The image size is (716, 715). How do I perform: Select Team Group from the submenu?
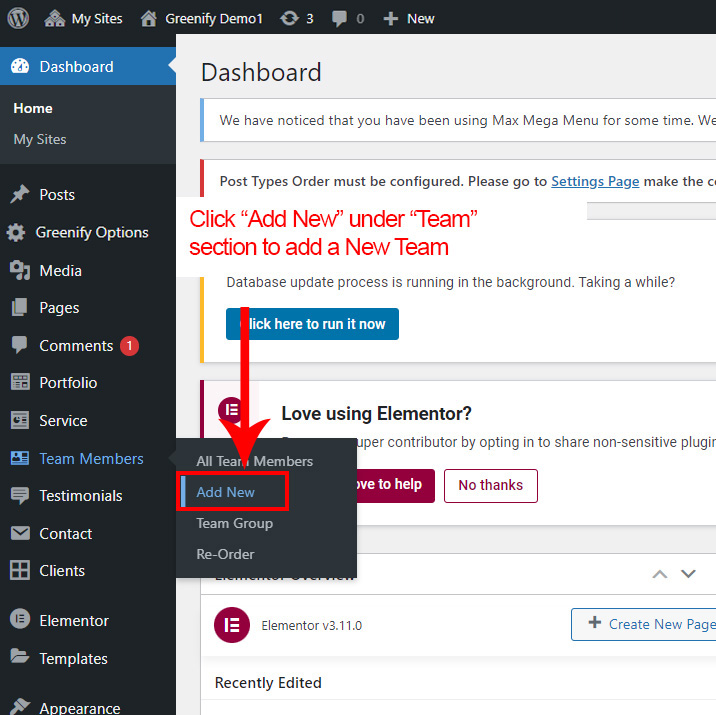click(234, 523)
